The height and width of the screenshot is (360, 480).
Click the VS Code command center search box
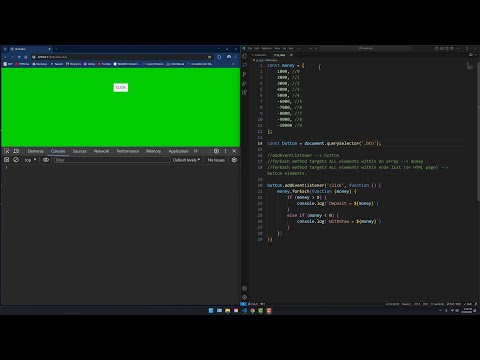[366, 48]
